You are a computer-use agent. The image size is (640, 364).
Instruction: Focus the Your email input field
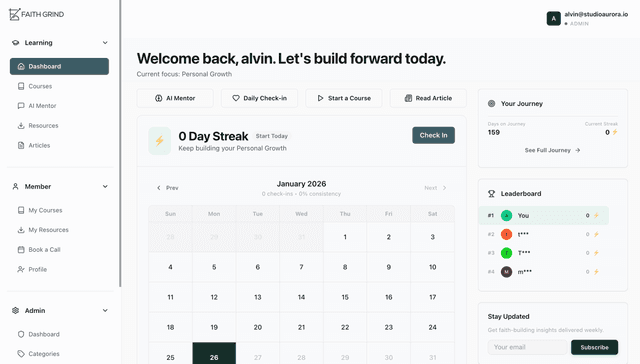pos(527,347)
